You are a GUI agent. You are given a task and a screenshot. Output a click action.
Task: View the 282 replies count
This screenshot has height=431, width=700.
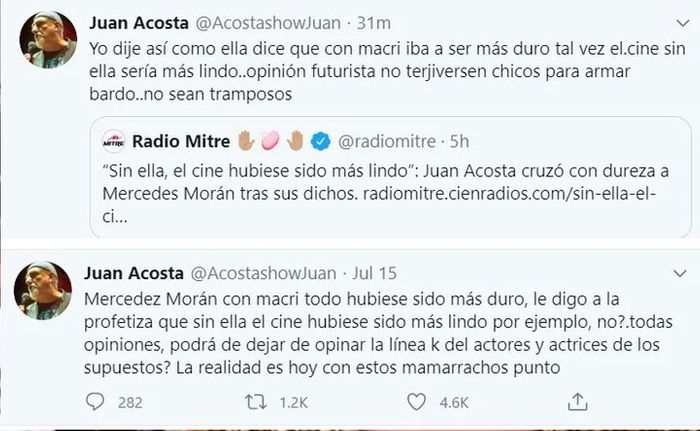click(128, 401)
